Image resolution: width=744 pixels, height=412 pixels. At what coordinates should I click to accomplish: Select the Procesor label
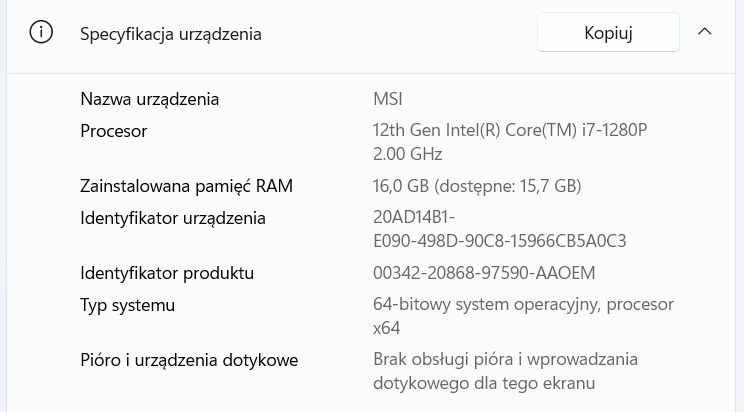[114, 131]
